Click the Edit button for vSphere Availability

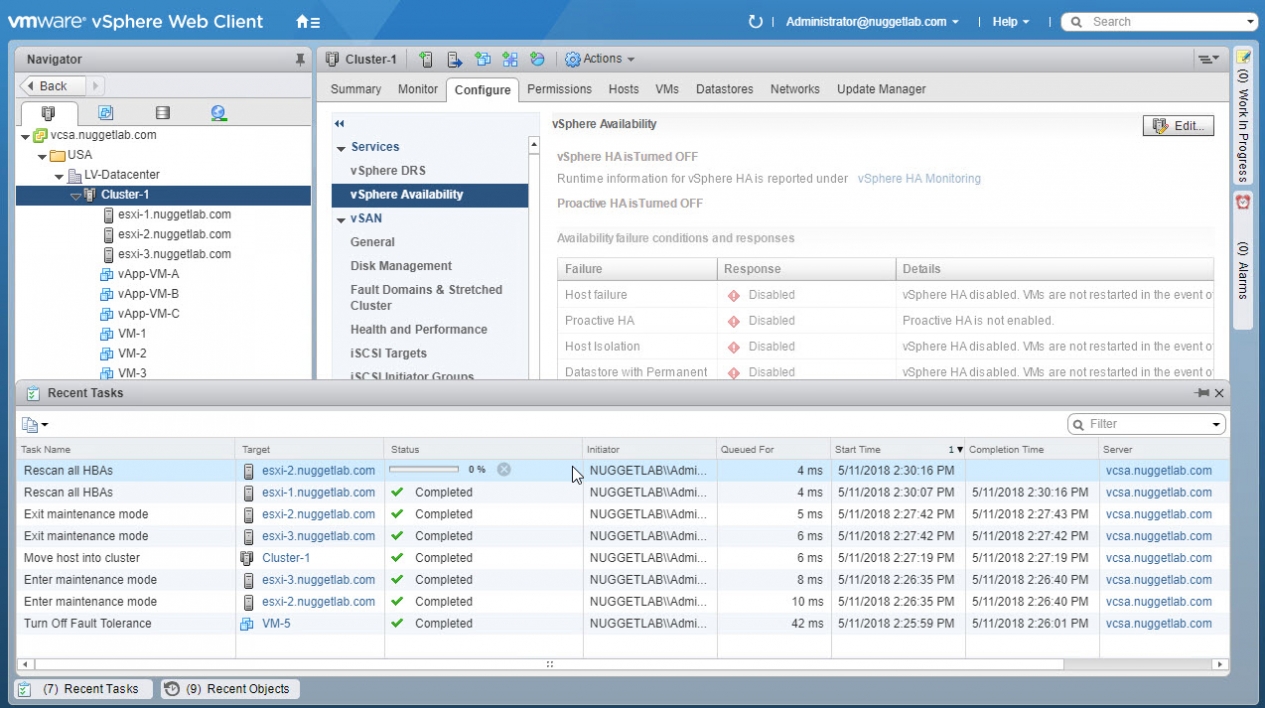coord(1178,126)
